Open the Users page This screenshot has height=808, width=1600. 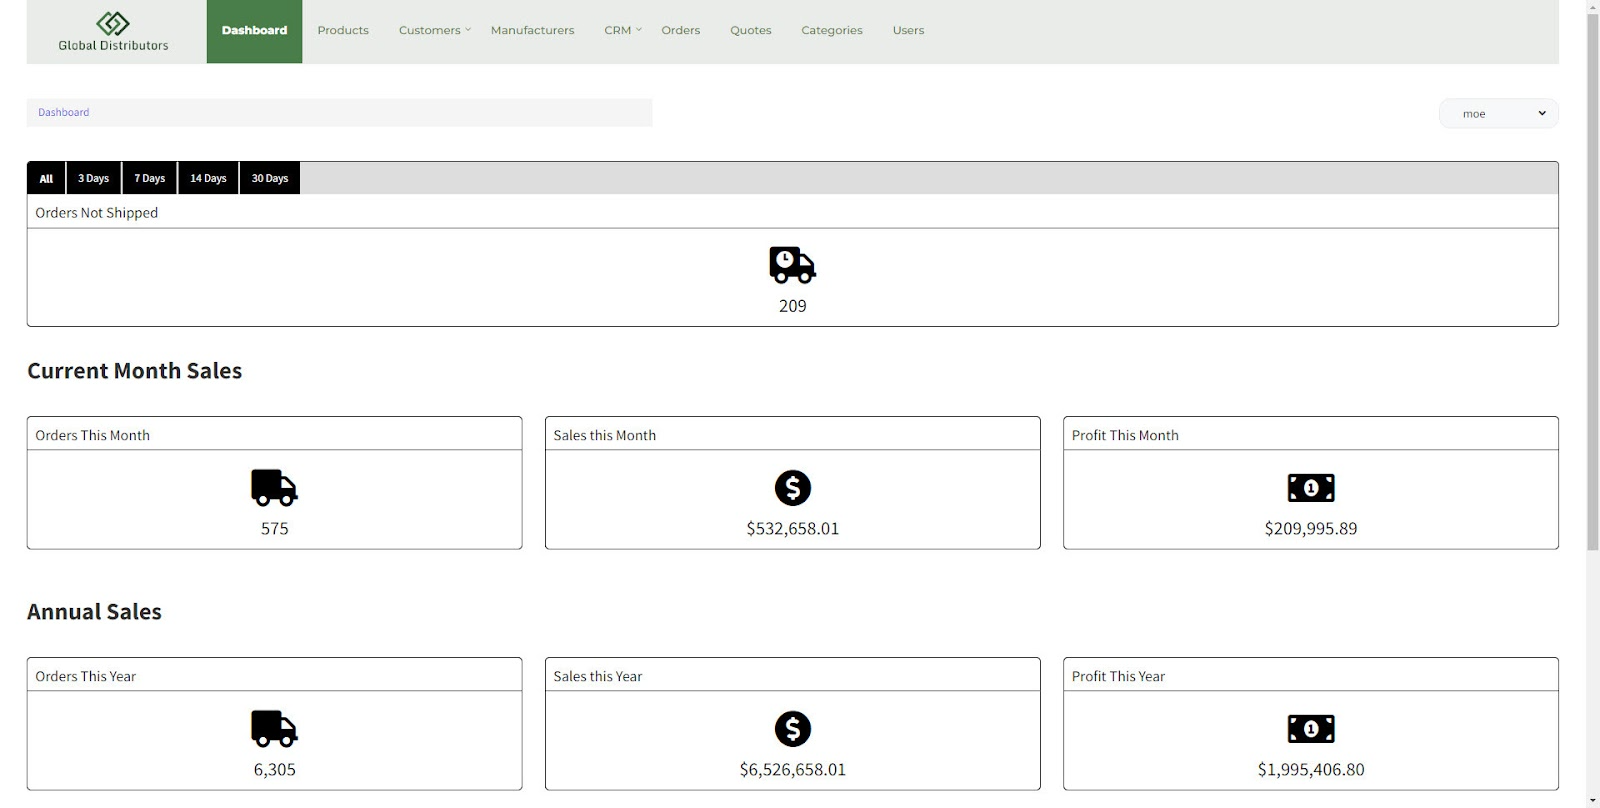coord(908,30)
